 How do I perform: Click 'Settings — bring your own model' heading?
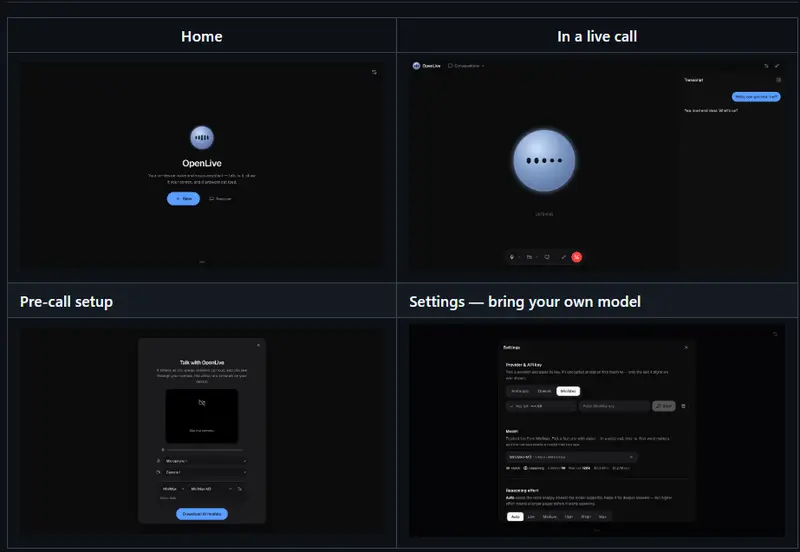525,302
